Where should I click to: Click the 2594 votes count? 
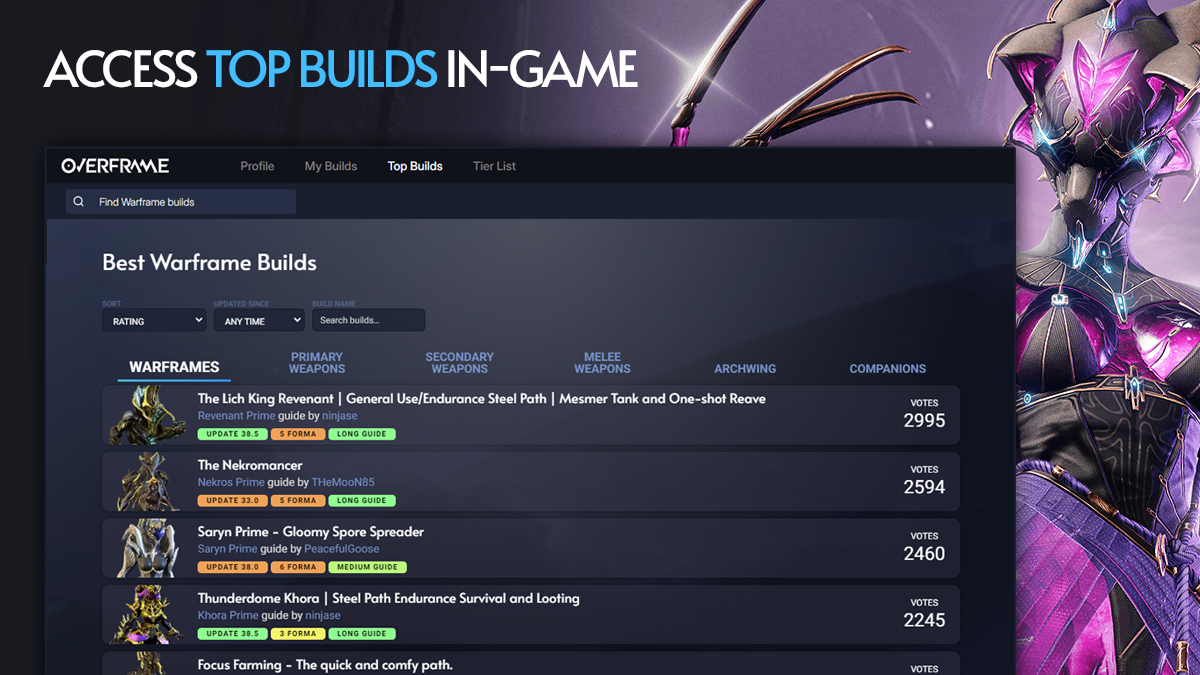[924, 487]
